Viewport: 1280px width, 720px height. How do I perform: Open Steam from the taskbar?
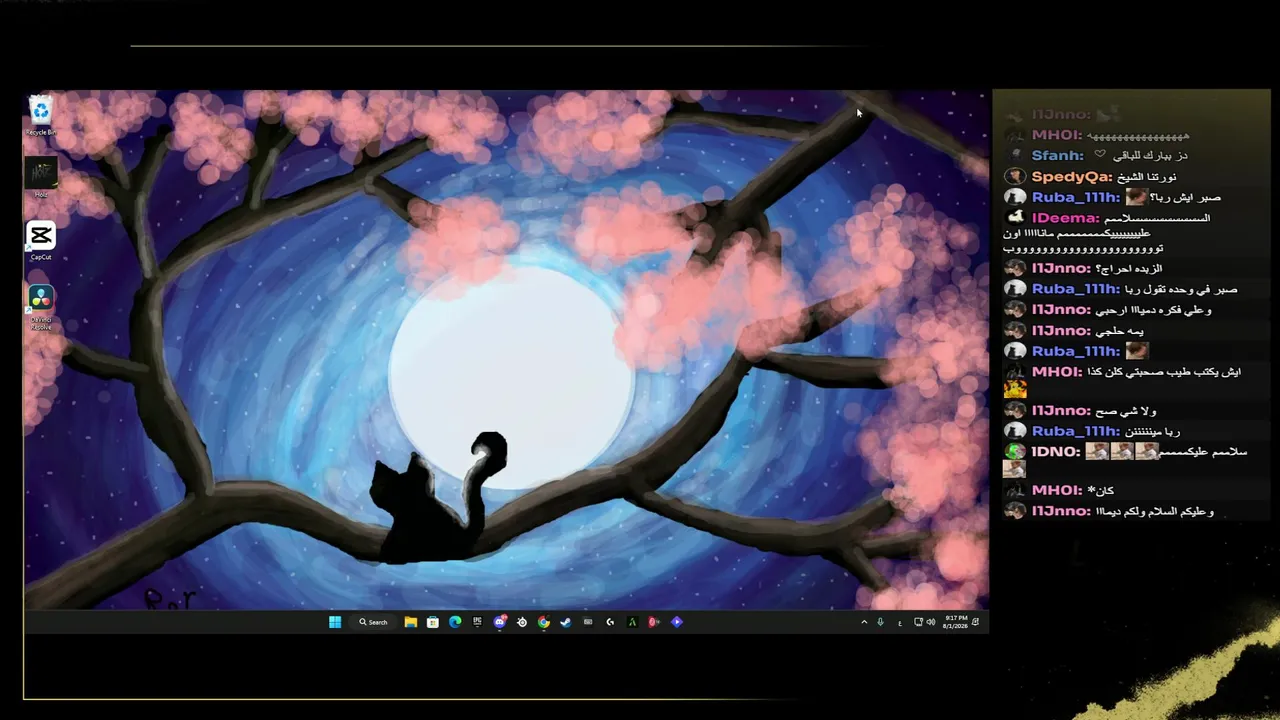click(x=565, y=622)
